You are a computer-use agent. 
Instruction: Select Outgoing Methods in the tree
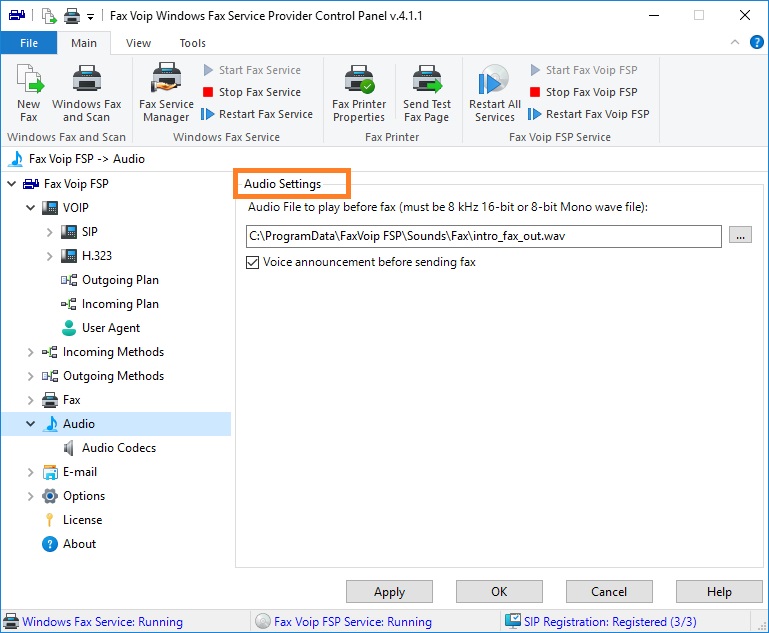[x=113, y=376]
